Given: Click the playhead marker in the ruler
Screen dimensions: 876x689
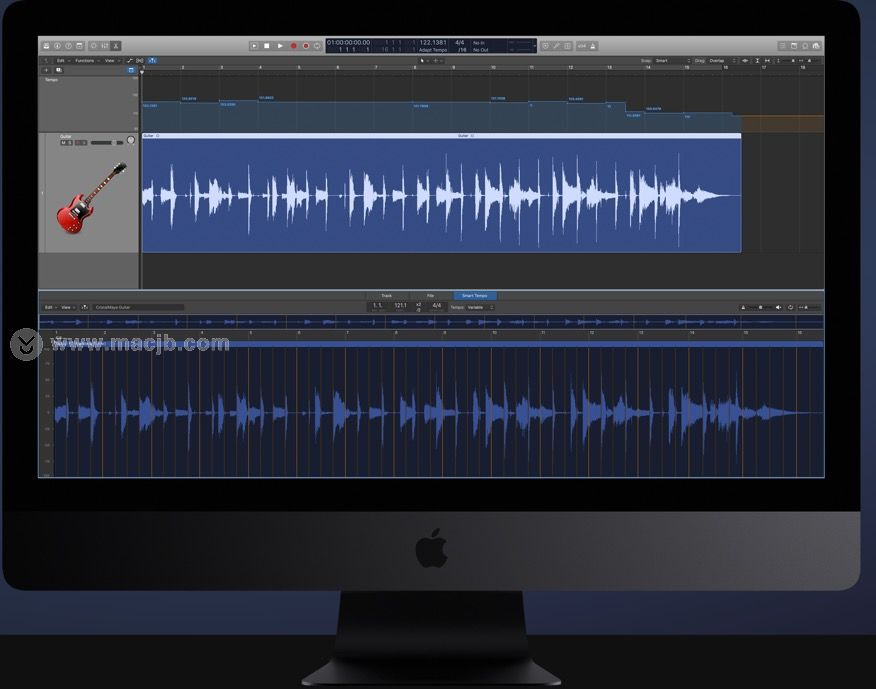Looking at the screenshot, I should pyautogui.click(x=142, y=72).
